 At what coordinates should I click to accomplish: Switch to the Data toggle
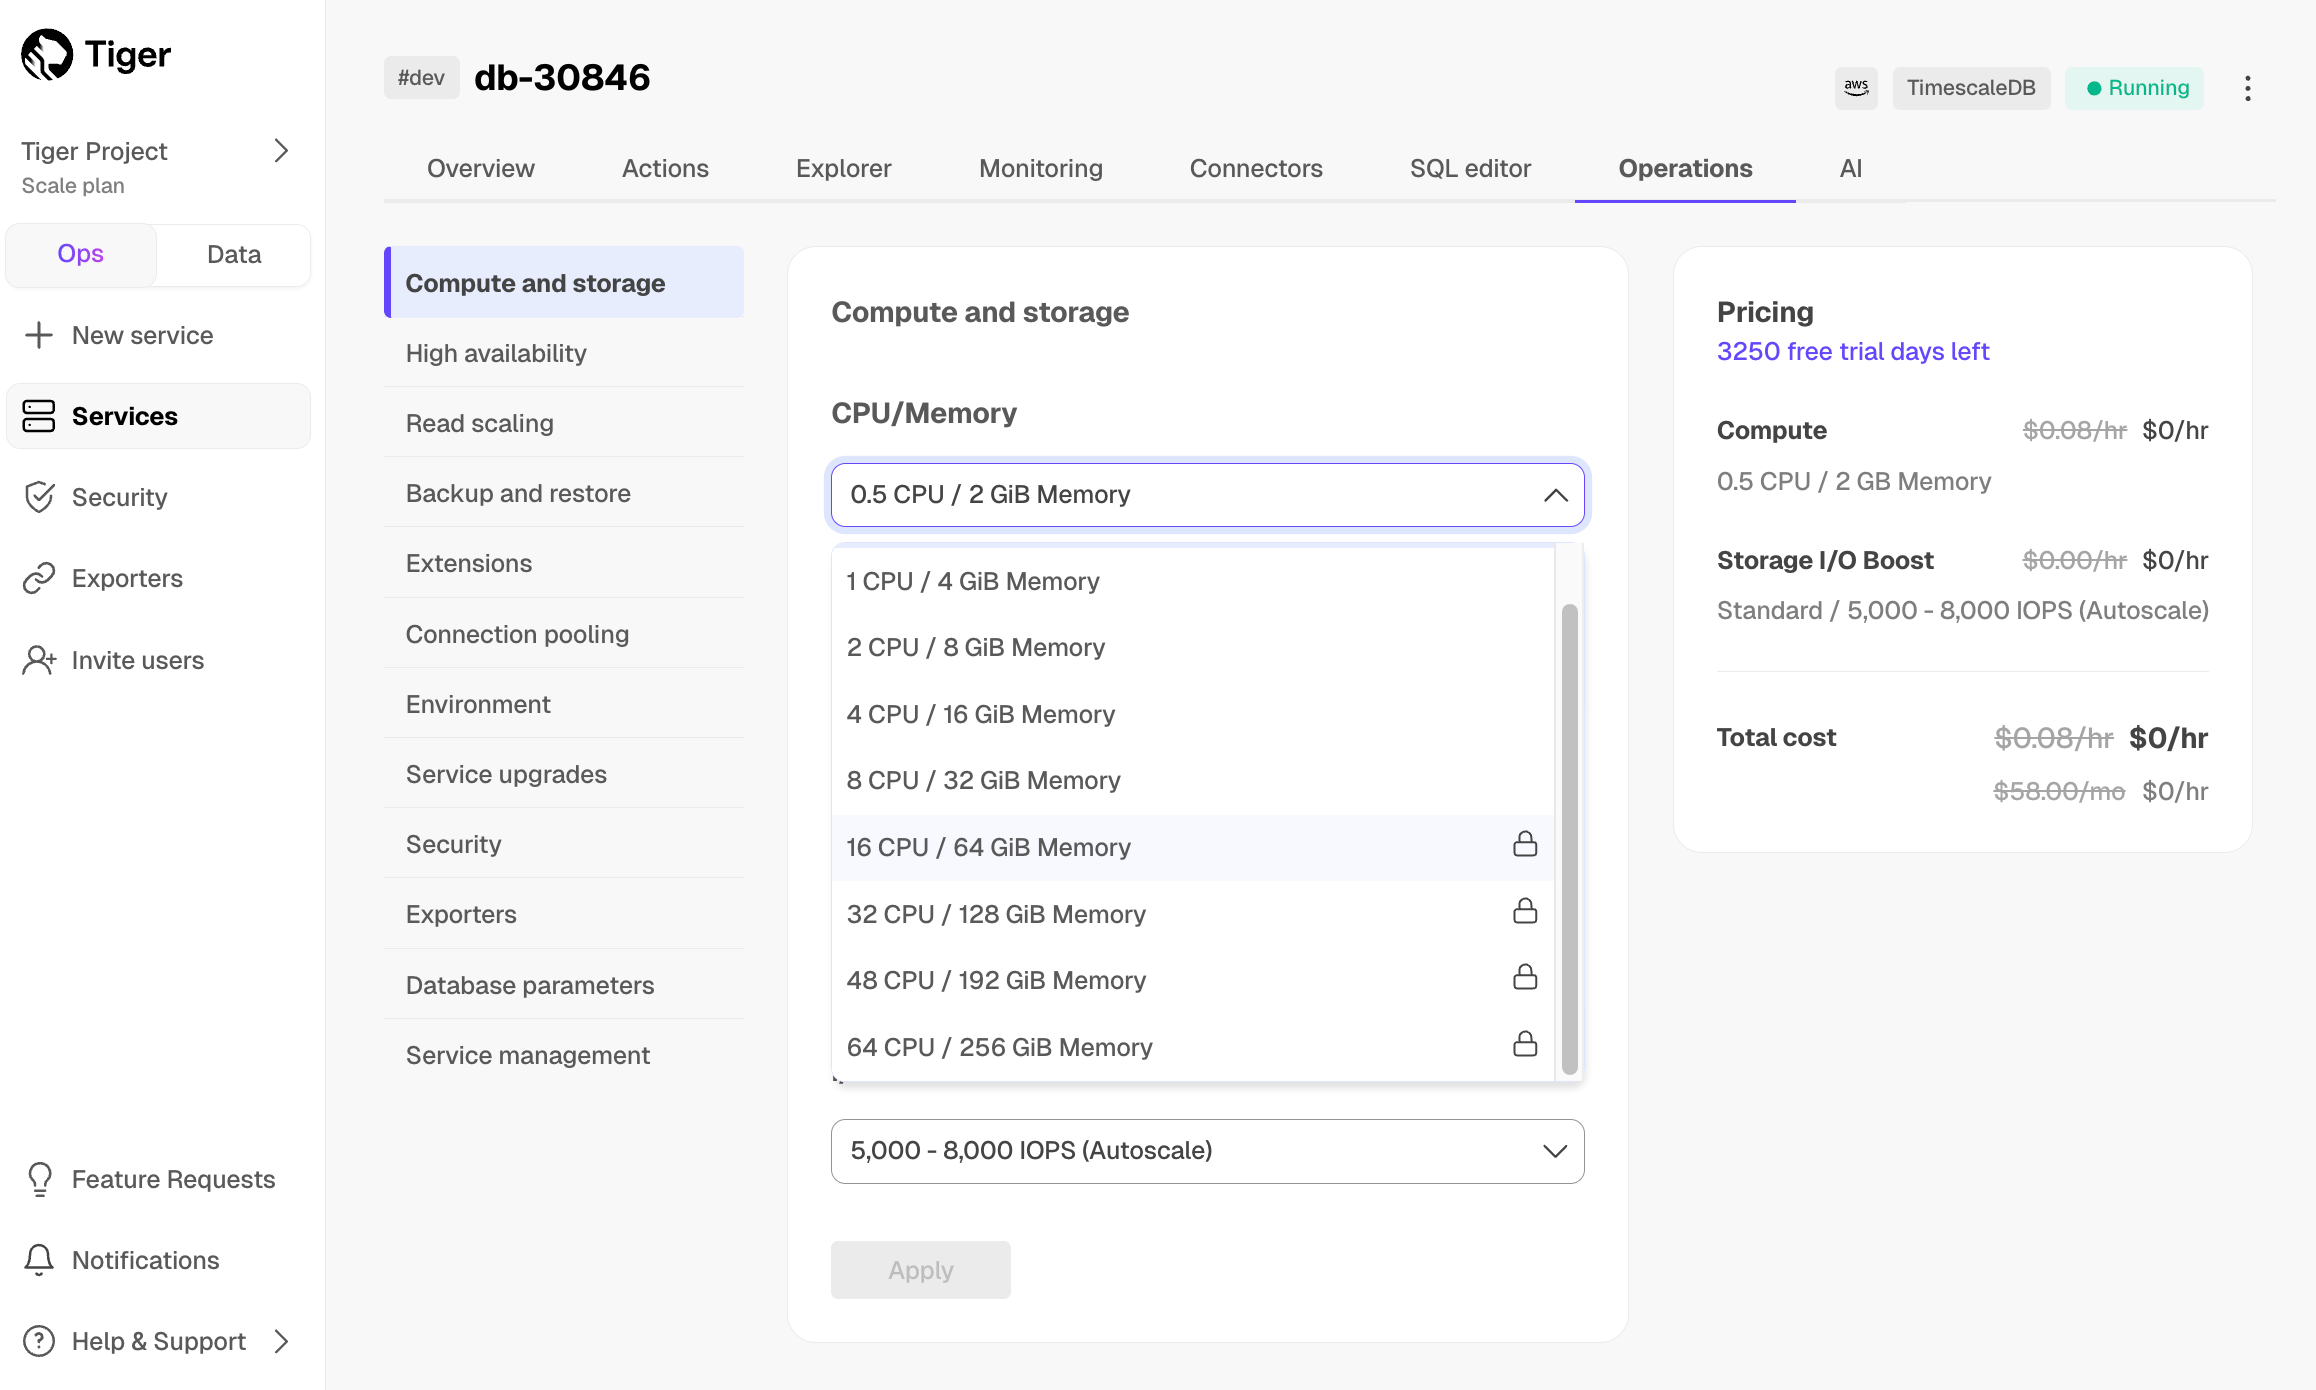(234, 254)
